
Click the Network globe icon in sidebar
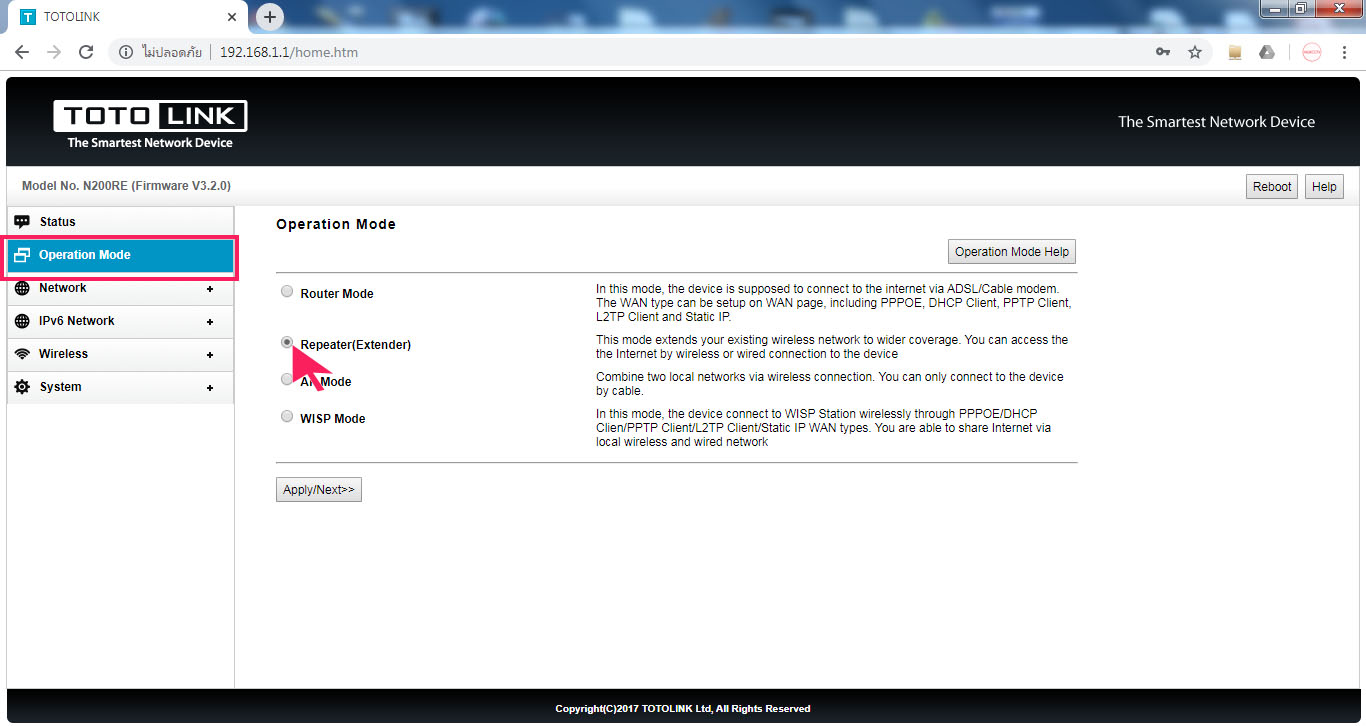22,288
